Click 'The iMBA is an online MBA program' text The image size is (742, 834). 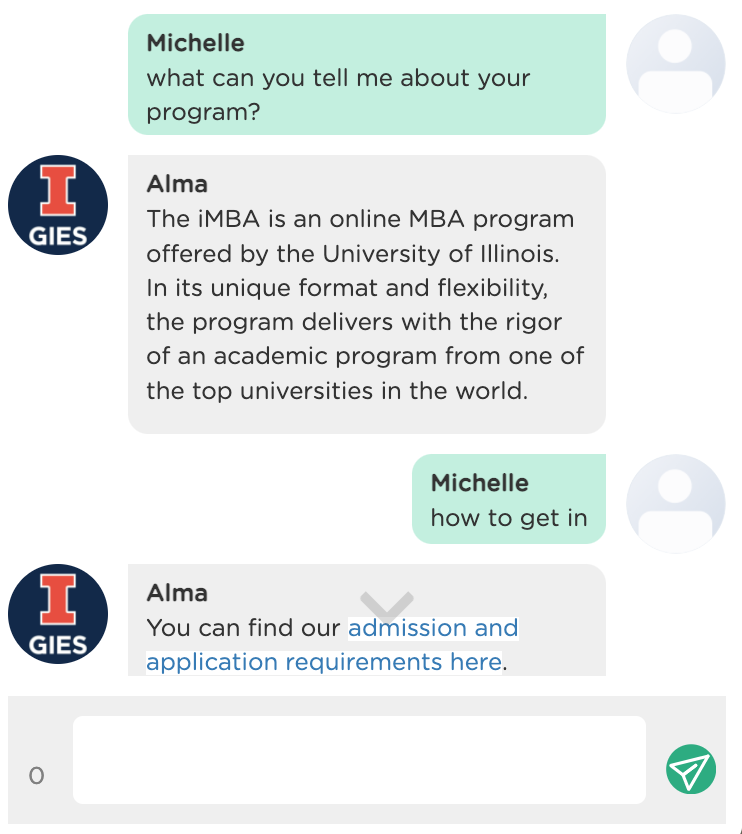coord(360,220)
